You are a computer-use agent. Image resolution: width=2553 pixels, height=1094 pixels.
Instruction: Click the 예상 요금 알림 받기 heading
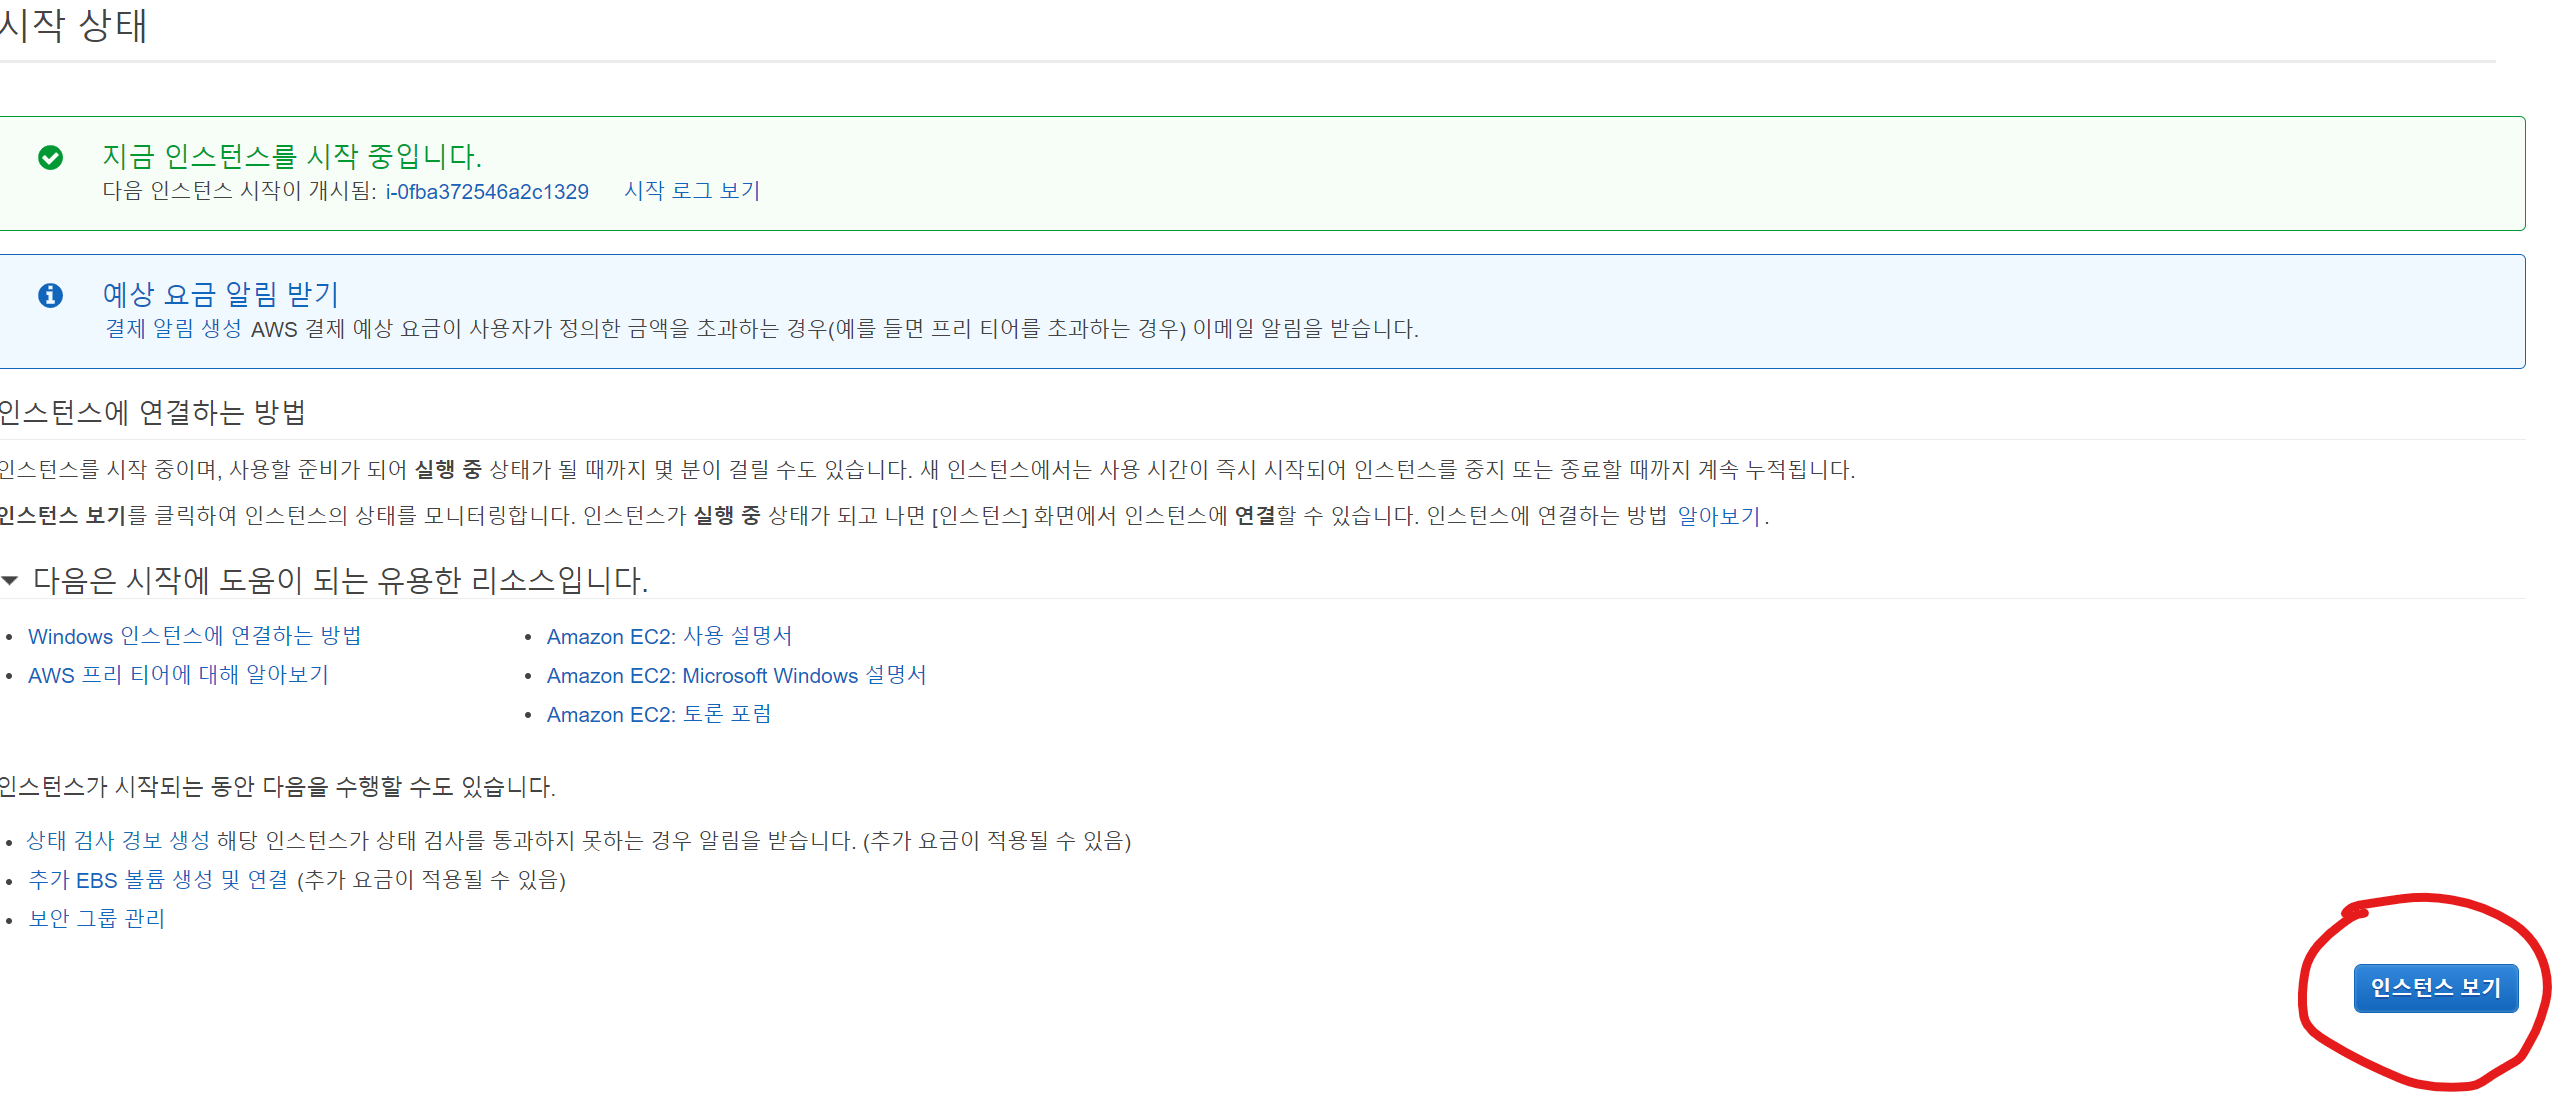point(221,294)
